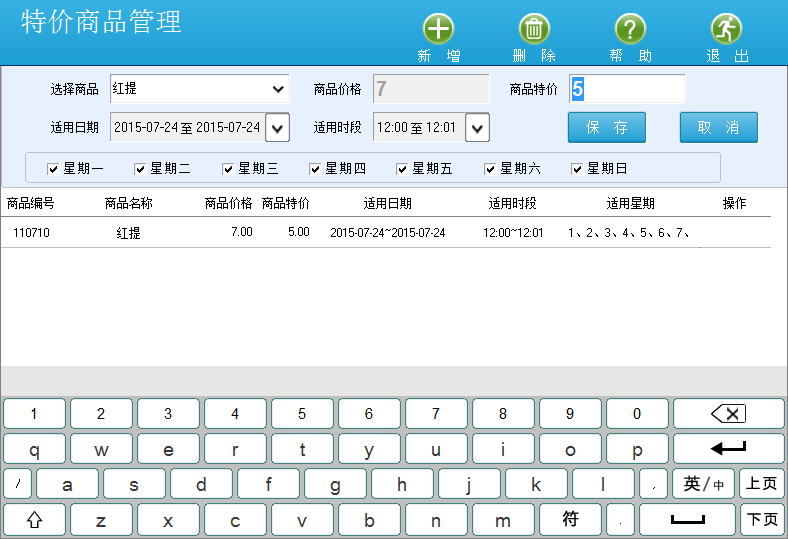
Task: Click the trash can 删除 (Delete) icon
Action: click(x=534, y=29)
